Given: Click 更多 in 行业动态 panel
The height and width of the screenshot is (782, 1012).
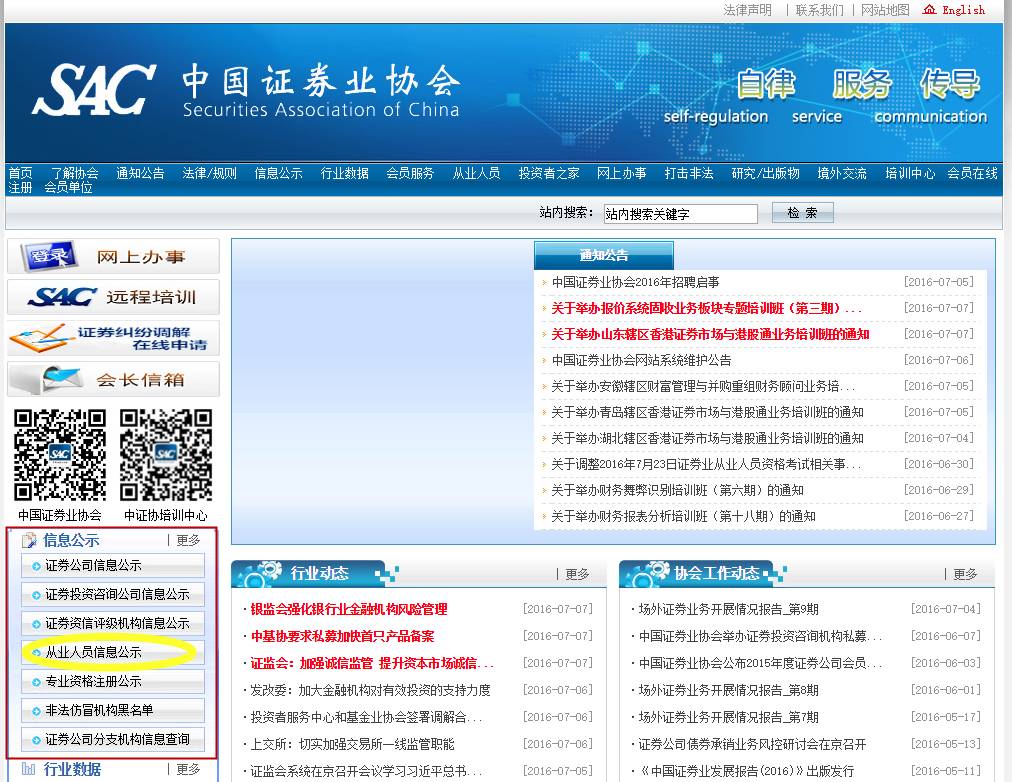Looking at the screenshot, I should click(x=577, y=574).
